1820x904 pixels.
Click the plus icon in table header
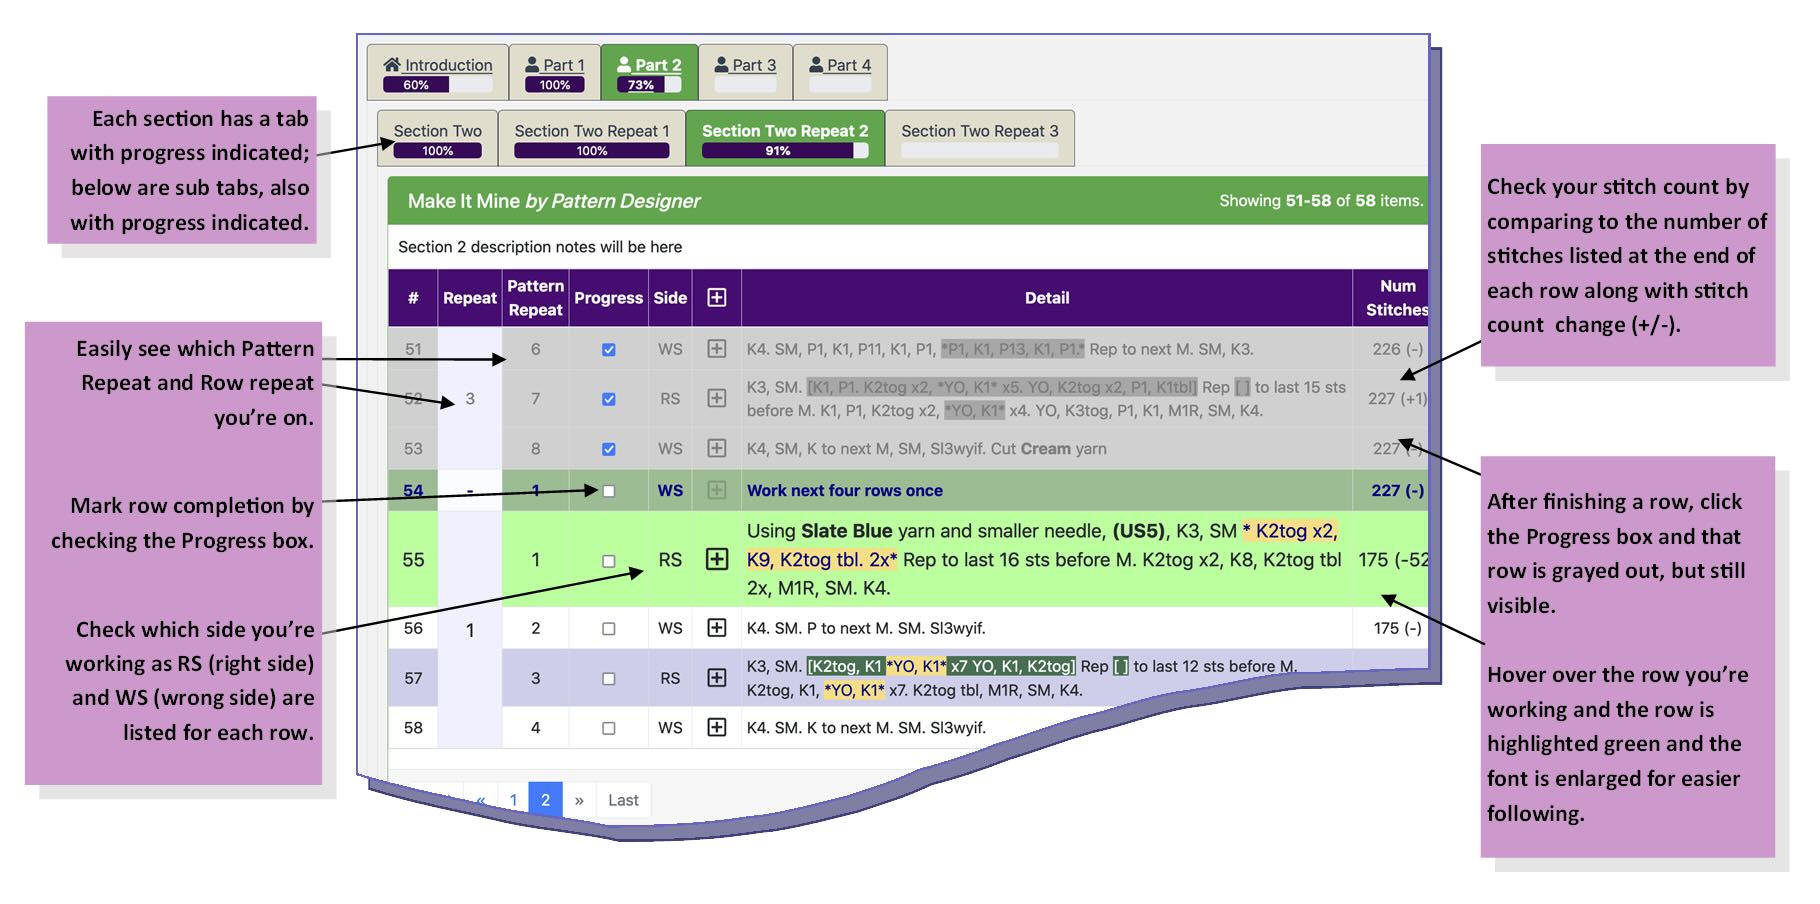[717, 298]
